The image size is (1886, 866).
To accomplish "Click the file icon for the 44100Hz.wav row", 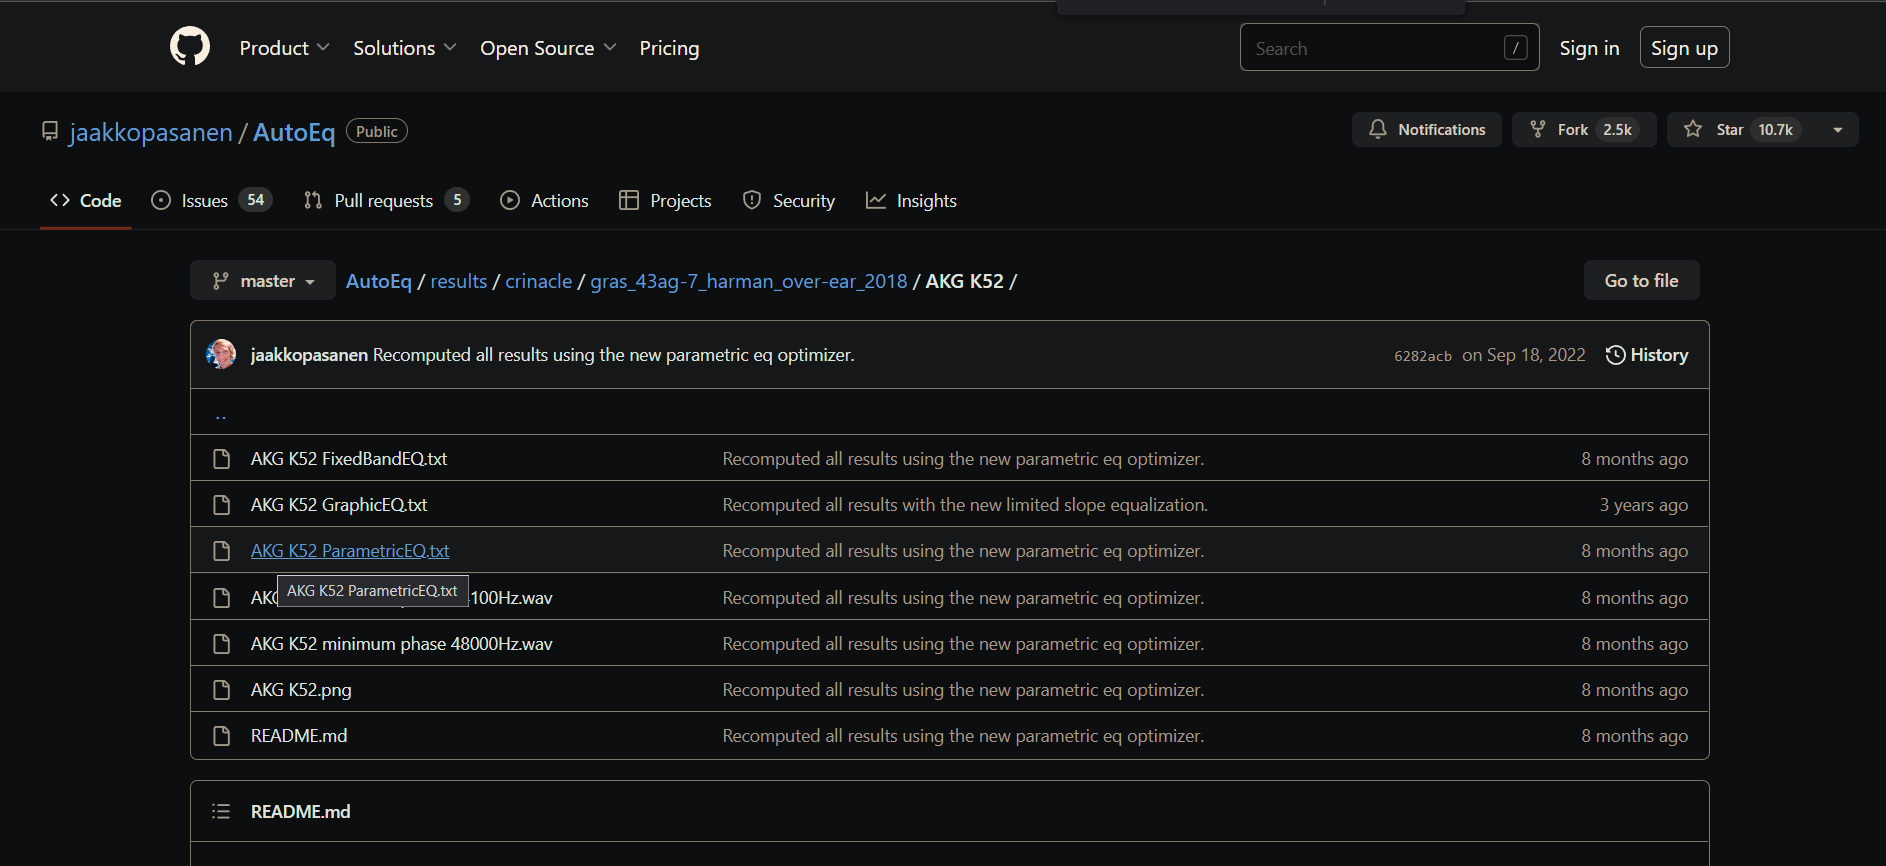I will [x=222, y=598].
